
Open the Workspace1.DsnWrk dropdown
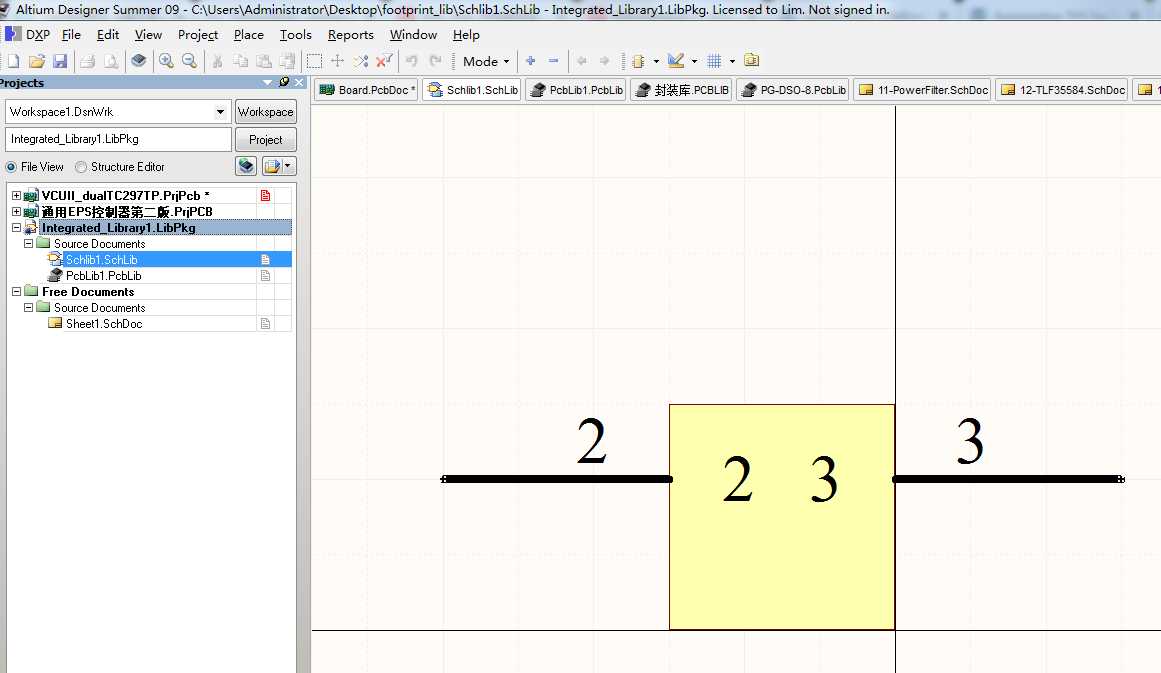pyautogui.click(x=220, y=112)
